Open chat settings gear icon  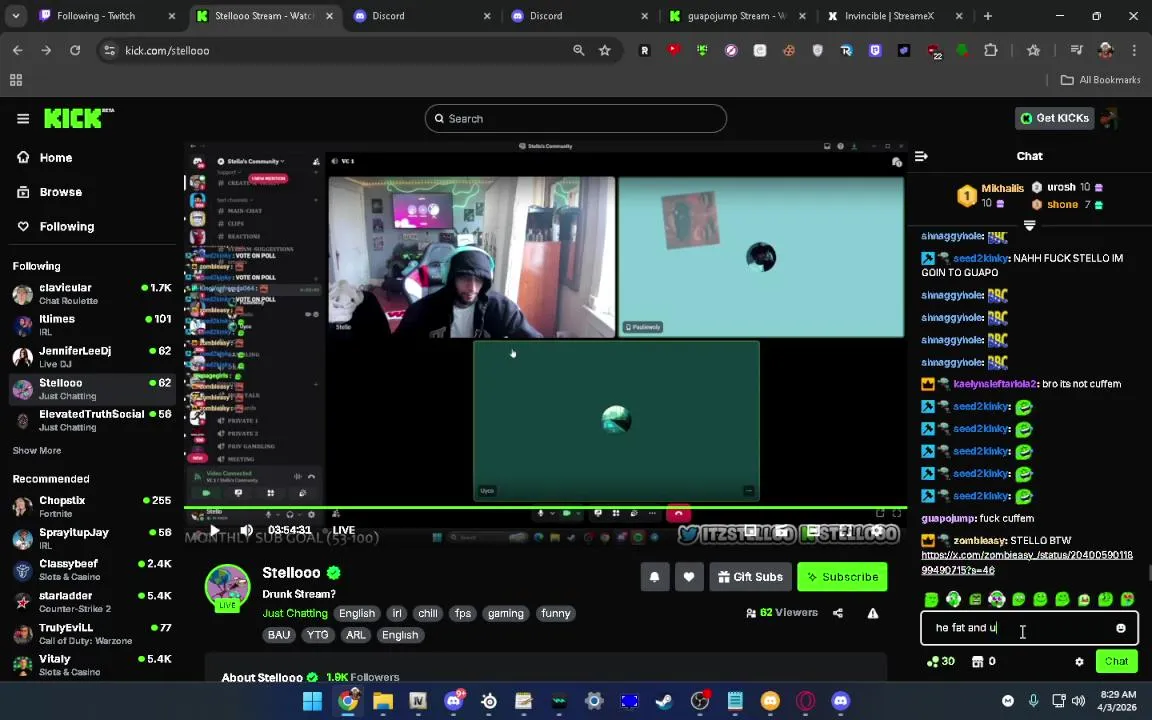(x=1079, y=661)
